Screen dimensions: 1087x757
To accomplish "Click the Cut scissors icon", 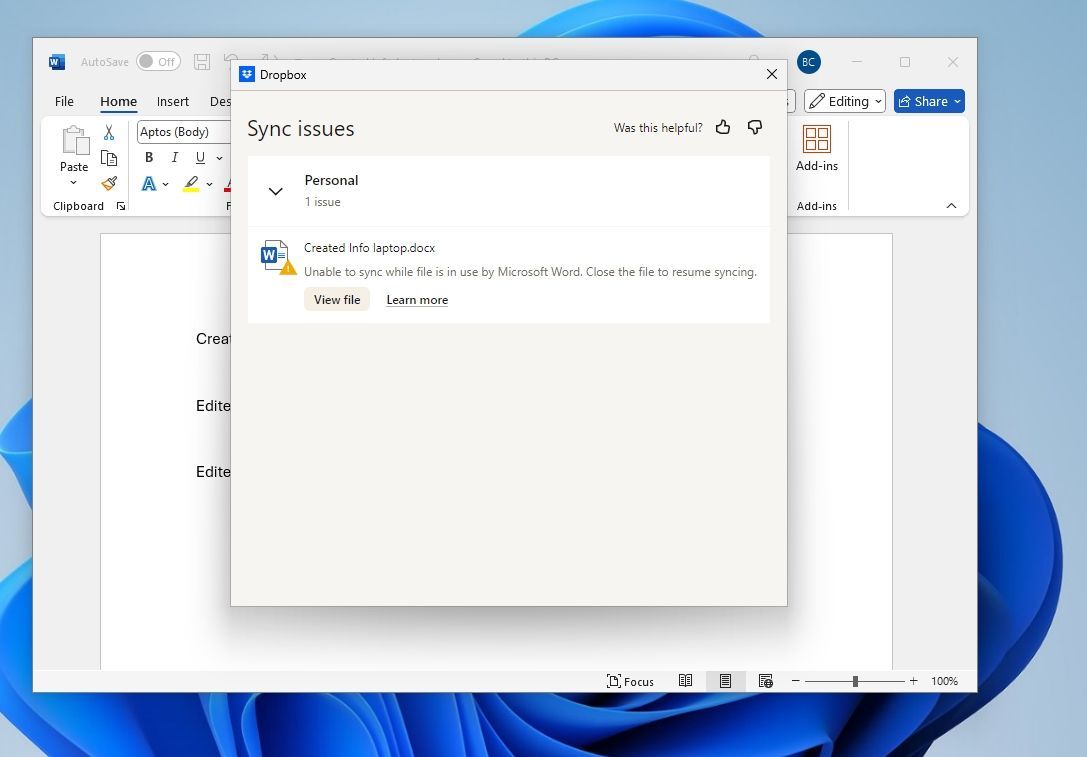I will 109,131.
